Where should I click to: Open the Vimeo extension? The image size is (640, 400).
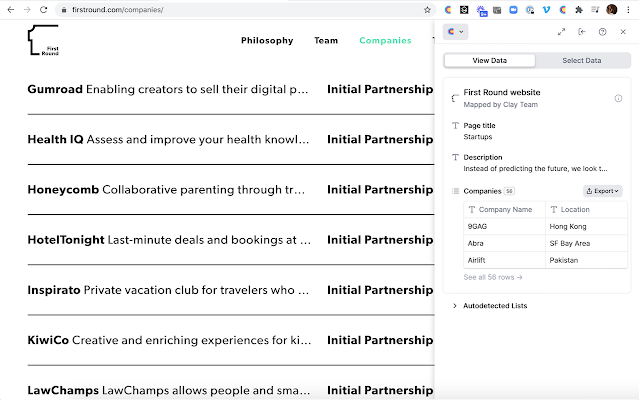546,10
